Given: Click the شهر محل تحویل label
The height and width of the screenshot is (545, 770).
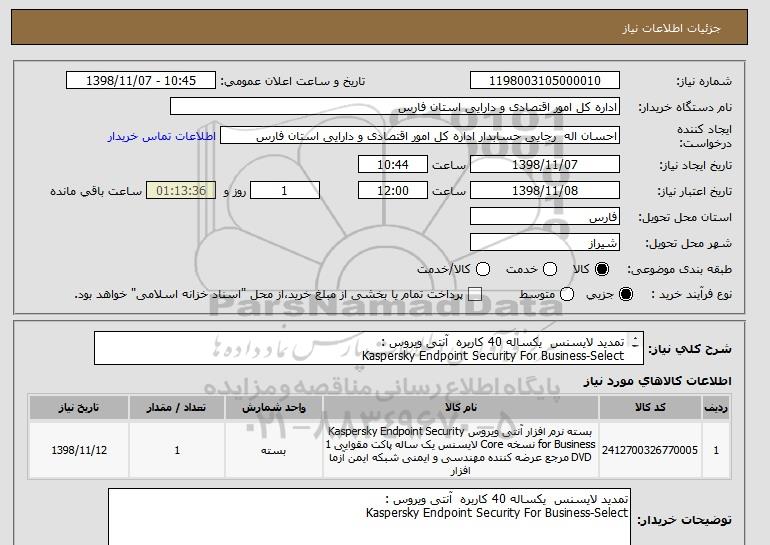Looking at the screenshot, I should pyautogui.click(x=688, y=243).
